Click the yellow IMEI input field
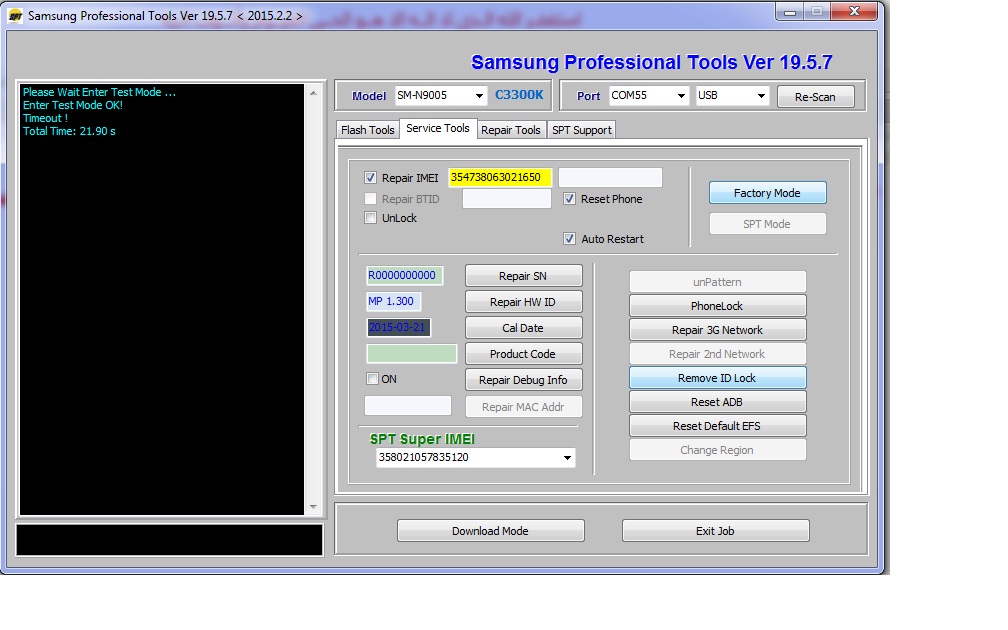 pos(500,177)
